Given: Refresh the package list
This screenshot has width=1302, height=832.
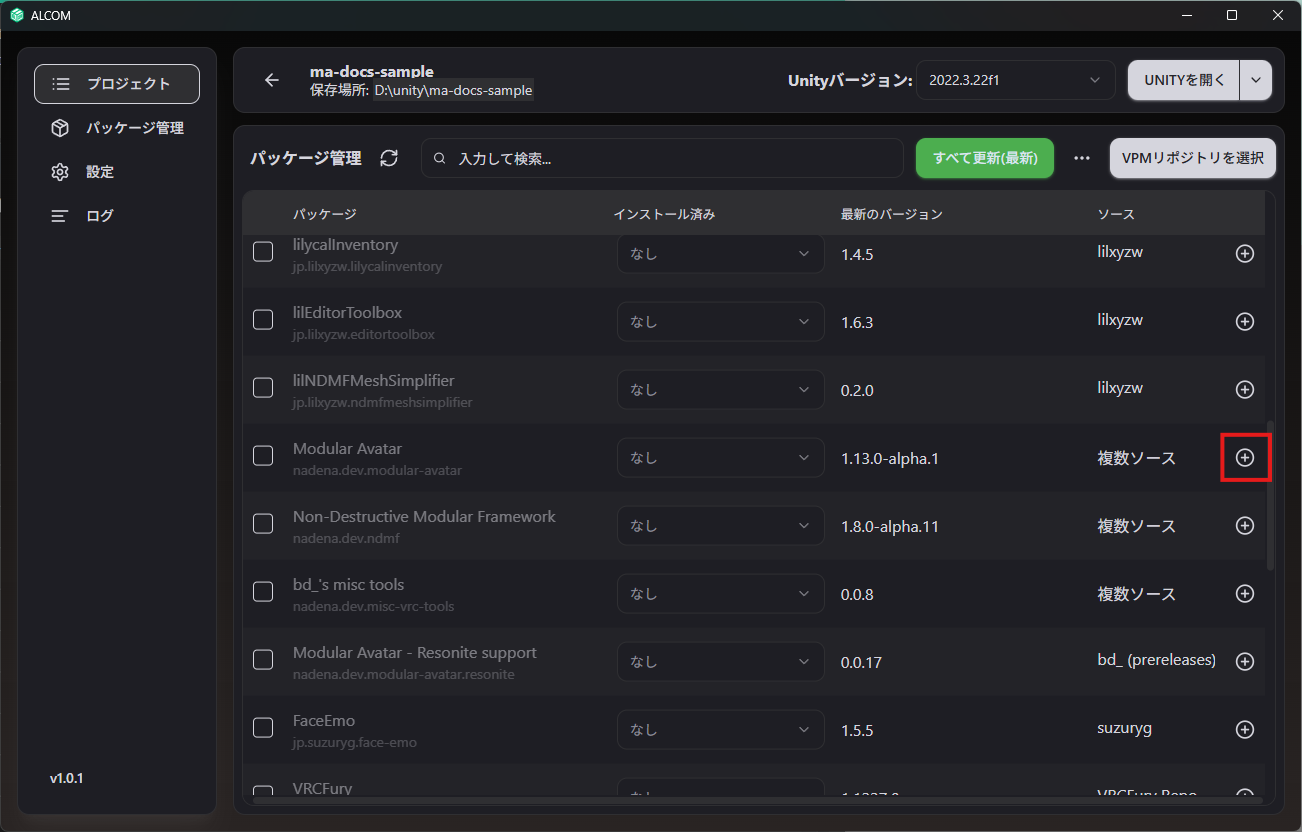Looking at the screenshot, I should pyautogui.click(x=389, y=158).
